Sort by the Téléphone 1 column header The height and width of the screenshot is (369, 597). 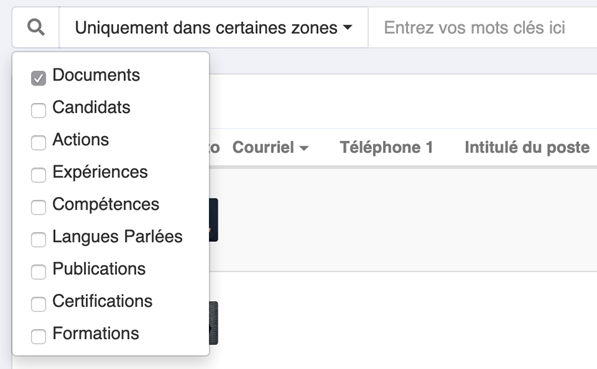(386, 147)
